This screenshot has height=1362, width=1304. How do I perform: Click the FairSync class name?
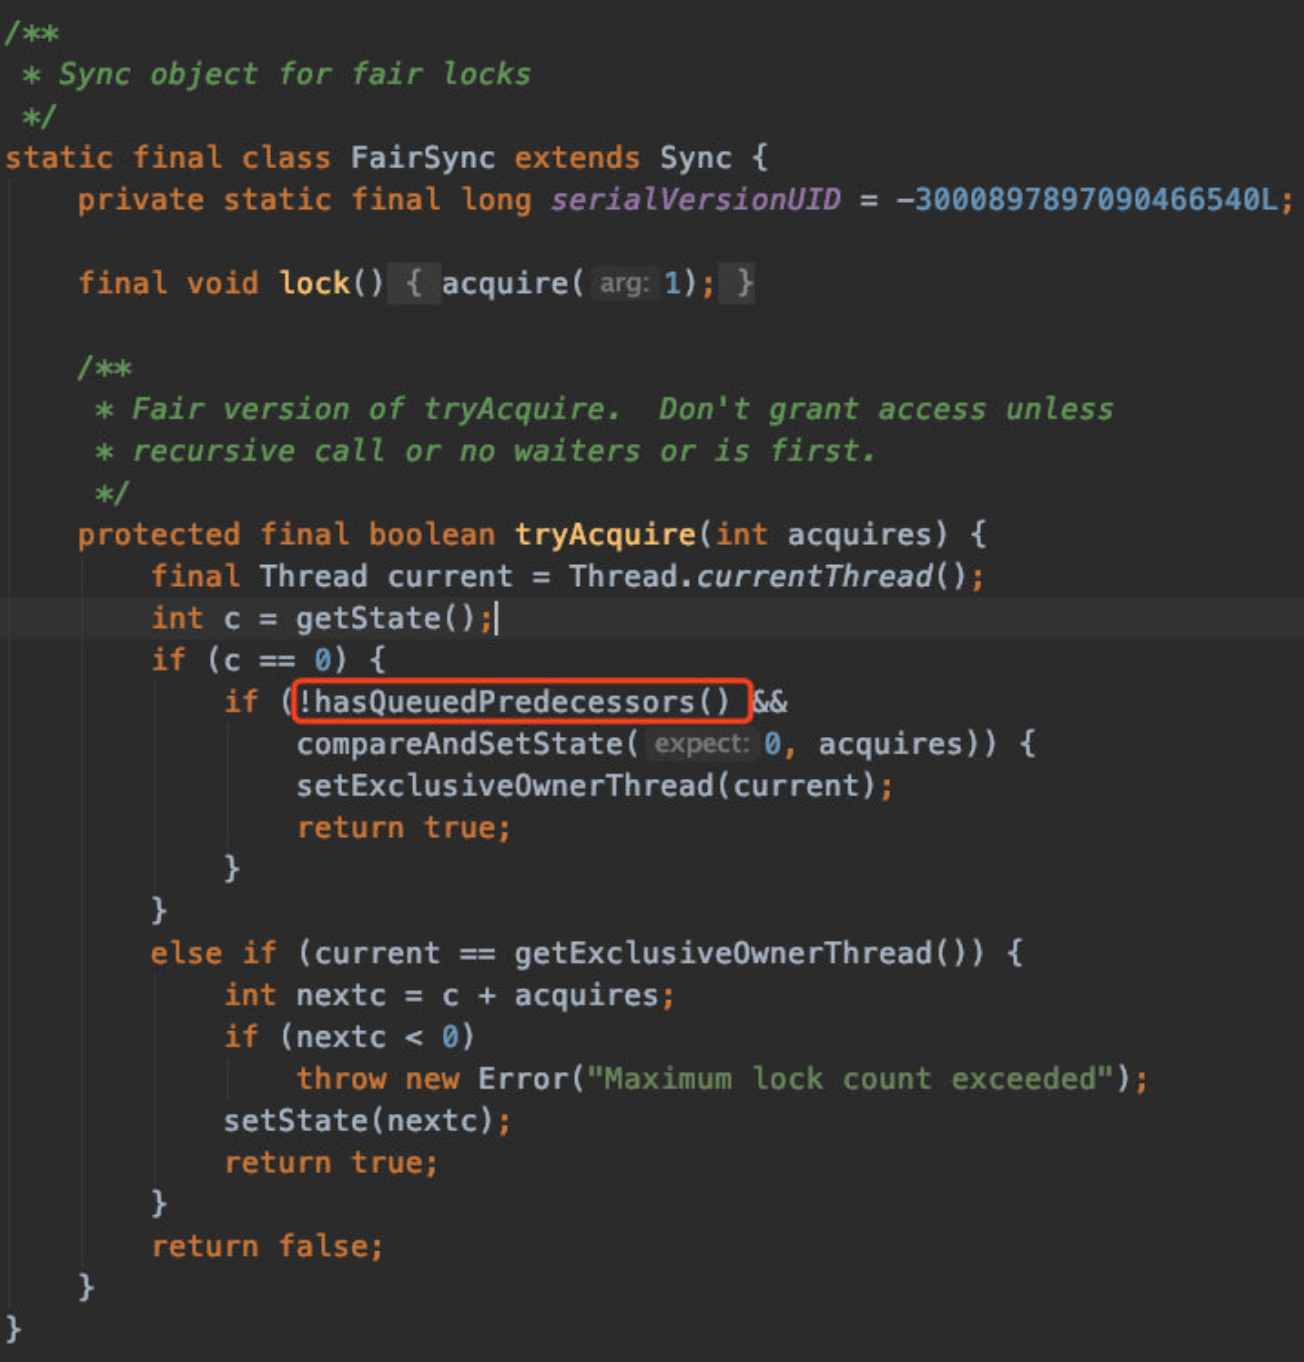coord(422,157)
